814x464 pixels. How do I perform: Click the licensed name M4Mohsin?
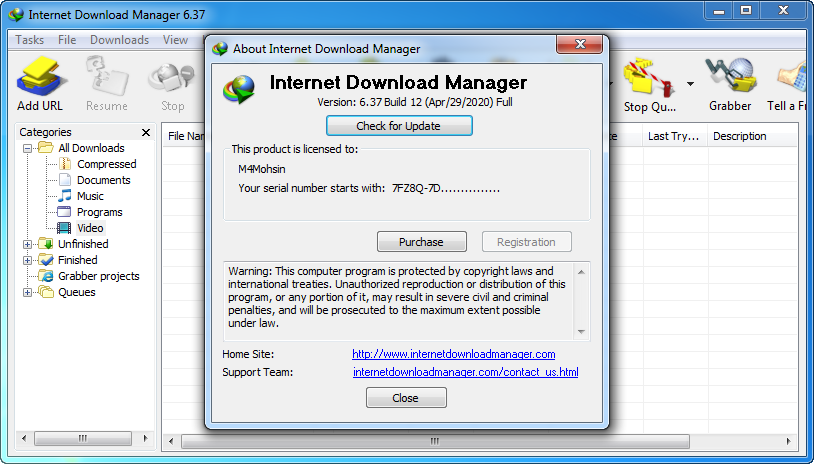262,169
